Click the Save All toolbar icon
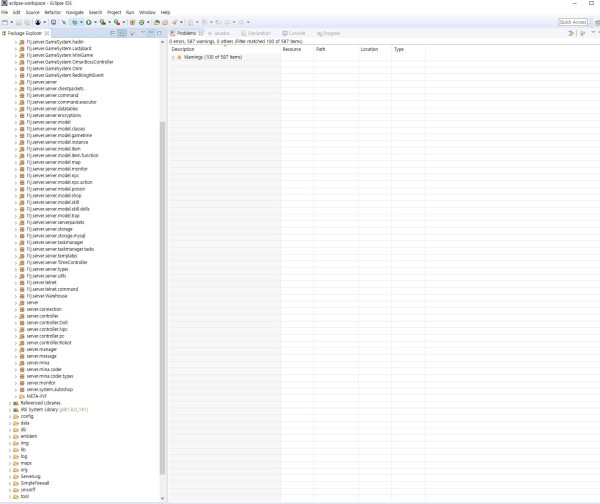The width and height of the screenshot is (600, 504). point(27,22)
